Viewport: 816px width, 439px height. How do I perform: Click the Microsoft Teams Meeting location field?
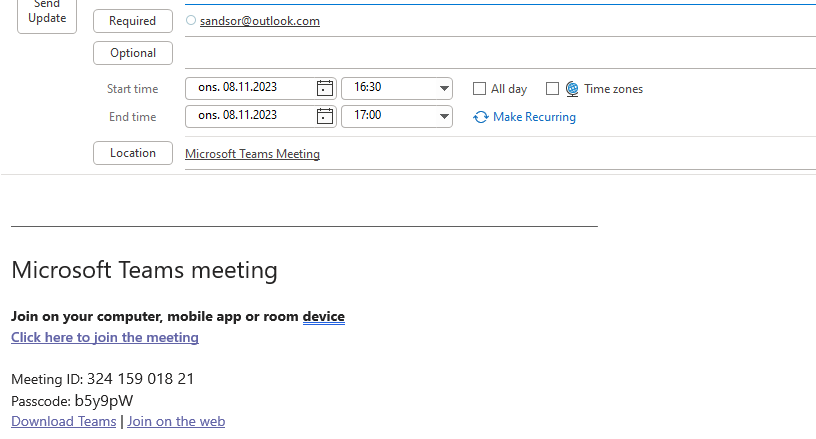coord(253,154)
